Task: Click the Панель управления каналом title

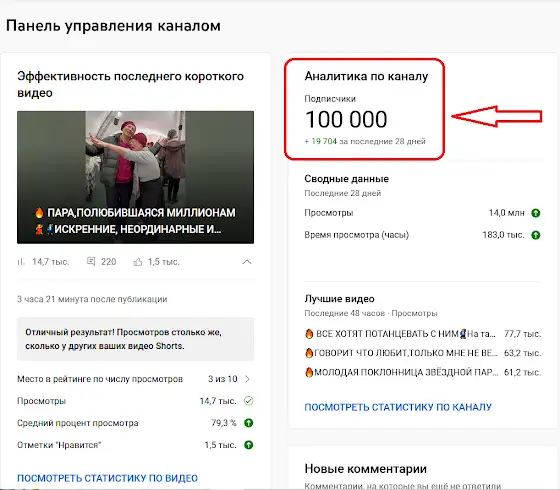Action: pyautogui.click(x=114, y=26)
